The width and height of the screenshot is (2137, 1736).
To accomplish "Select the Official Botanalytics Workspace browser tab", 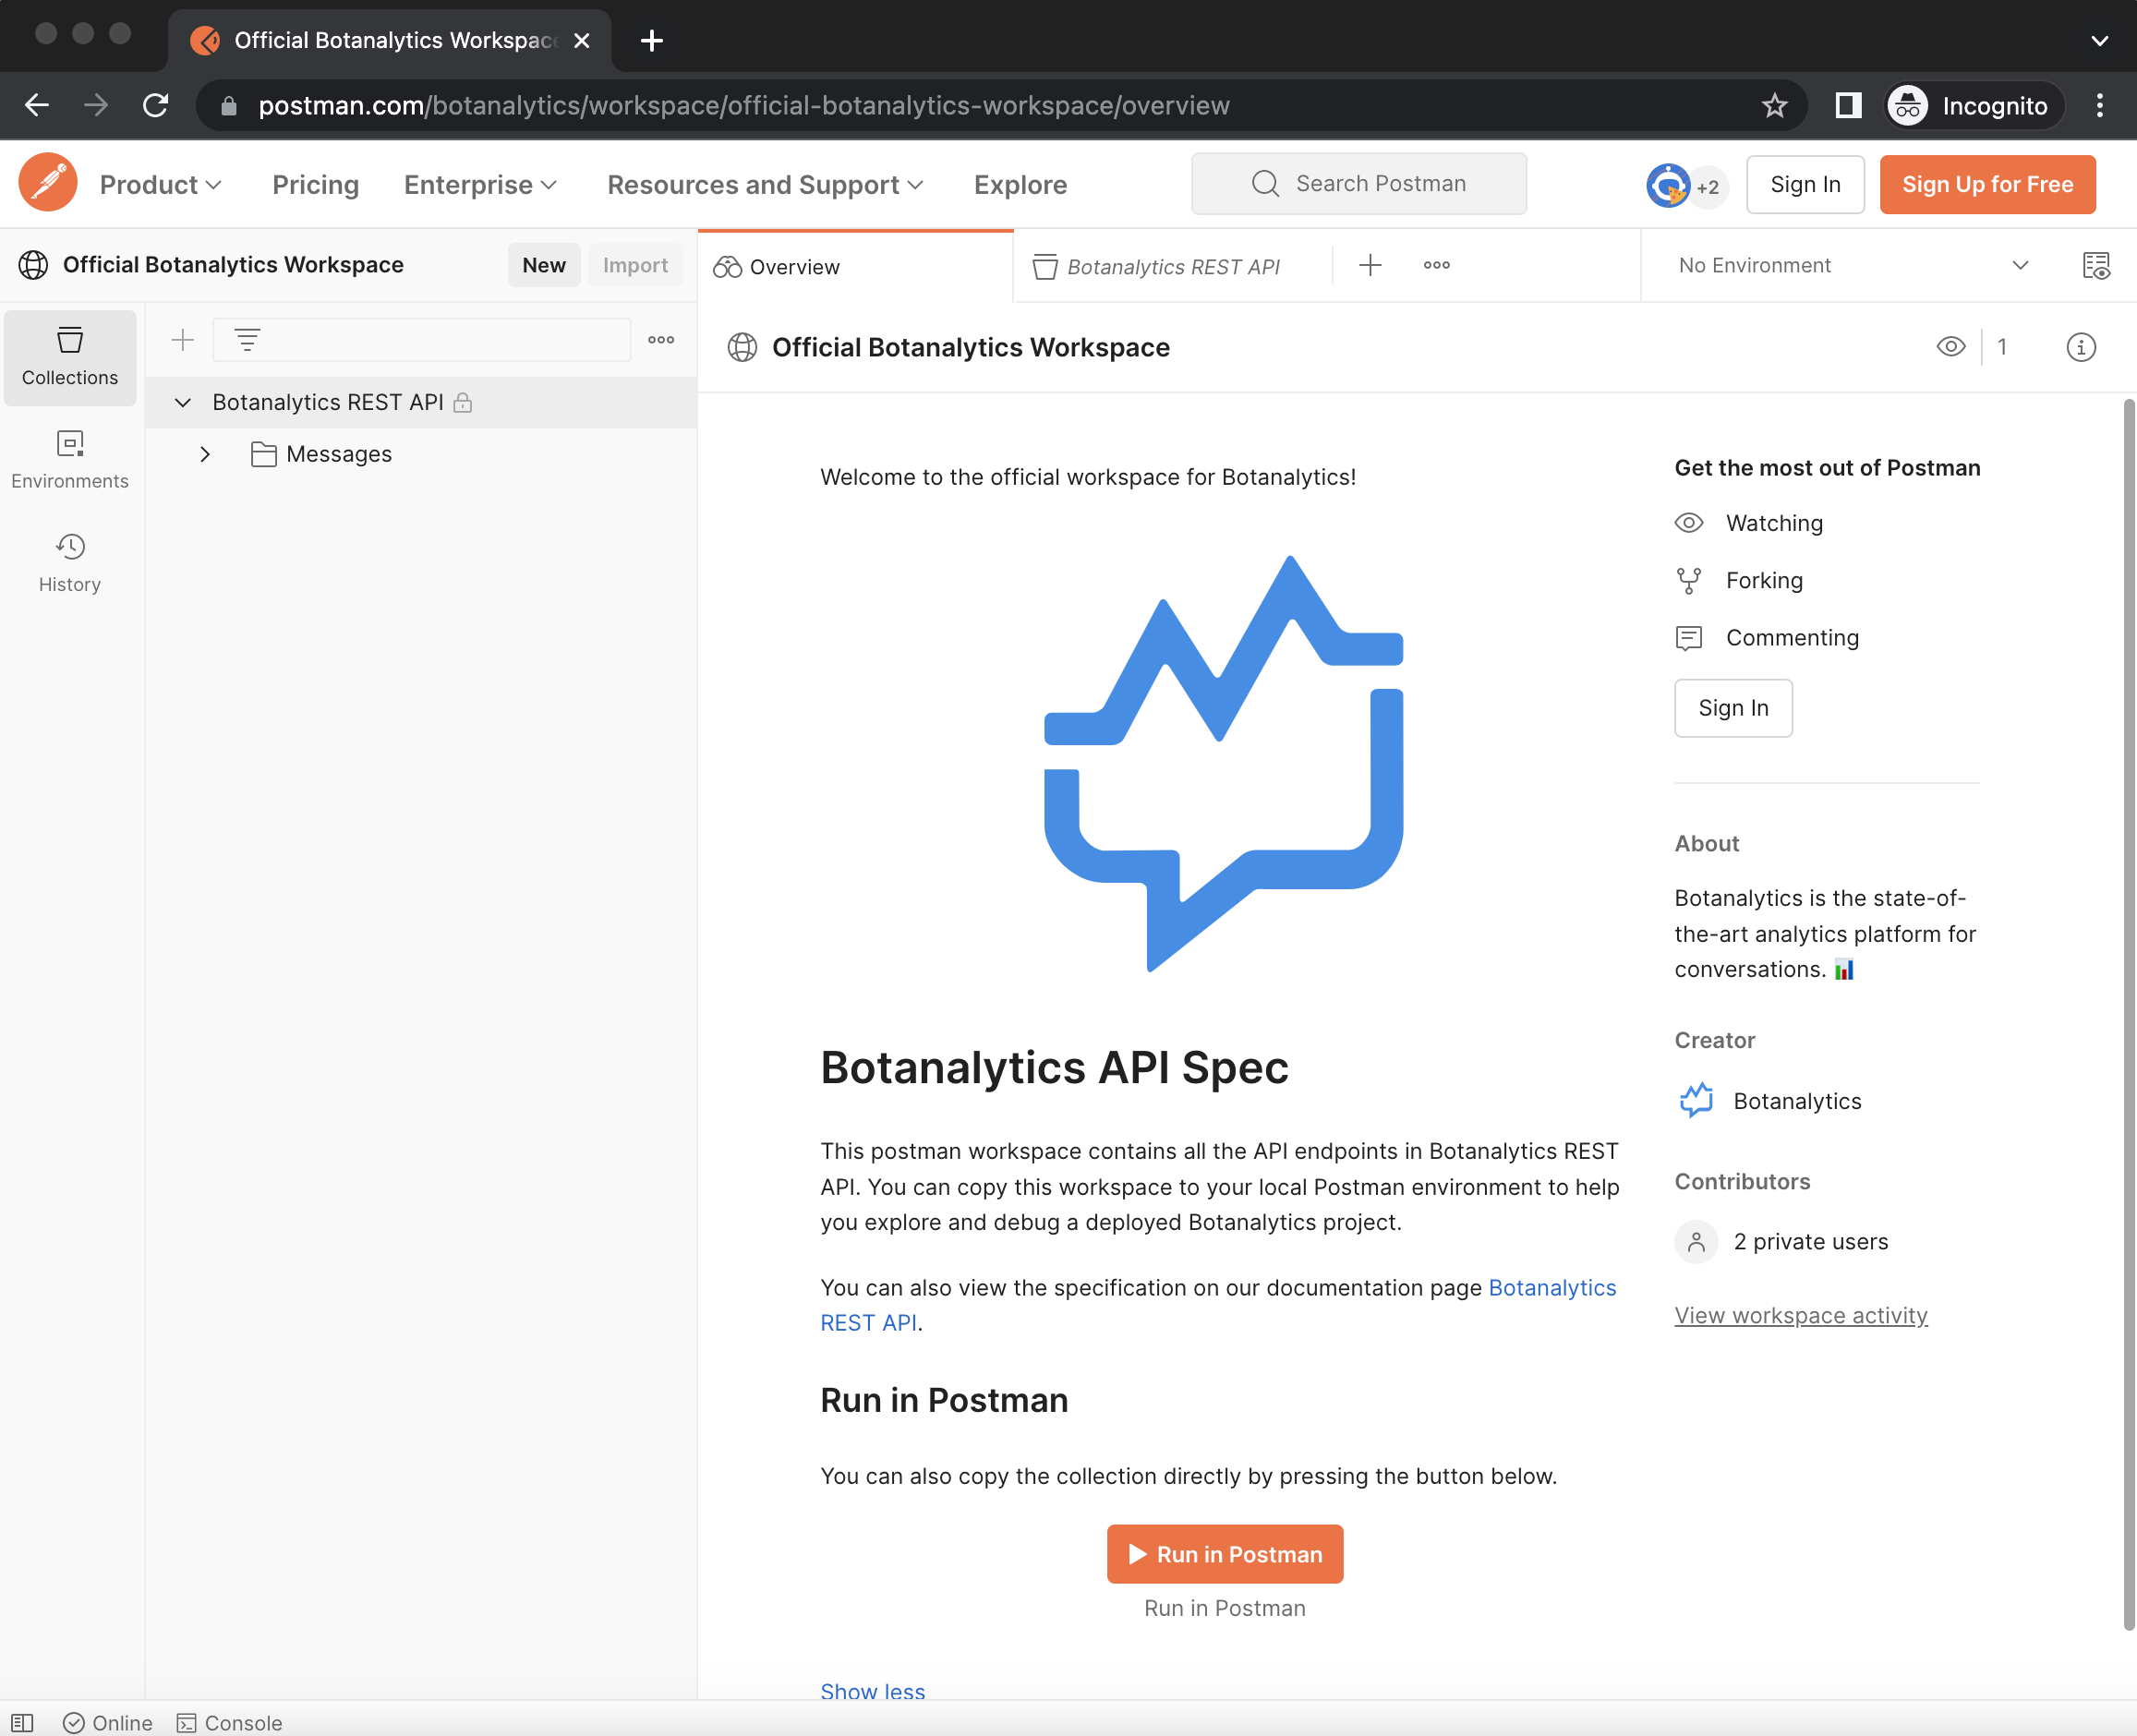I will 390,40.
